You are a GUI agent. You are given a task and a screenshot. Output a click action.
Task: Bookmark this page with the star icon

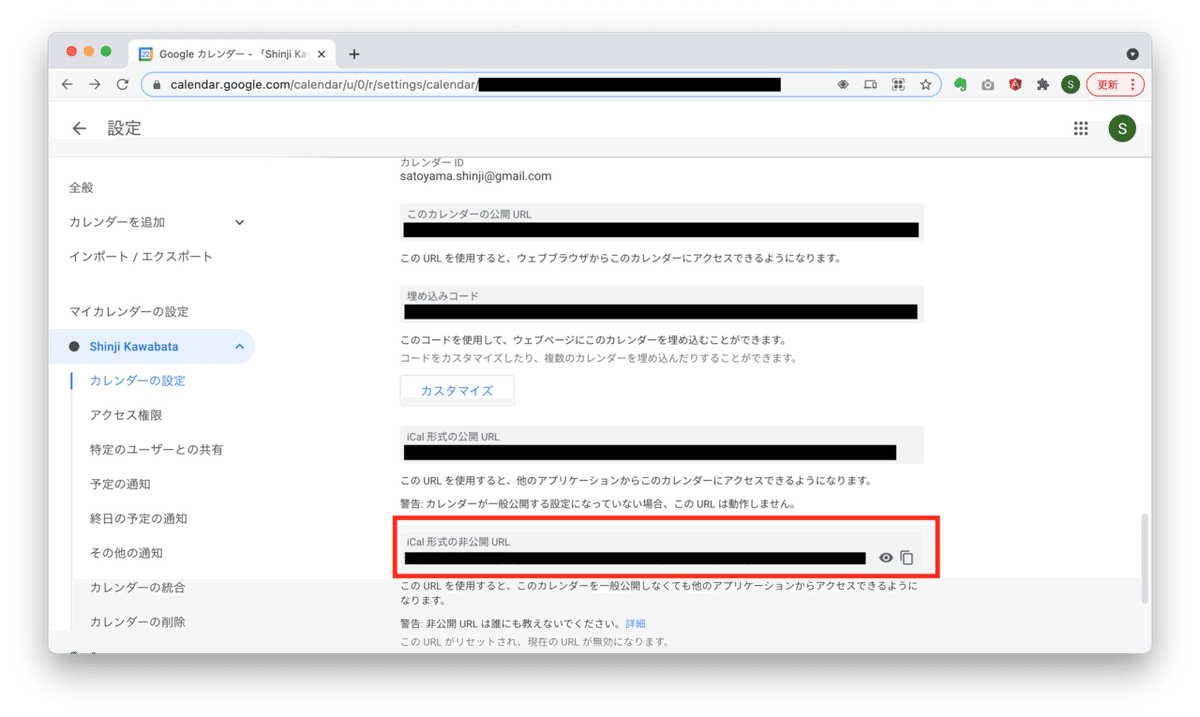pyautogui.click(x=926, y=85)
